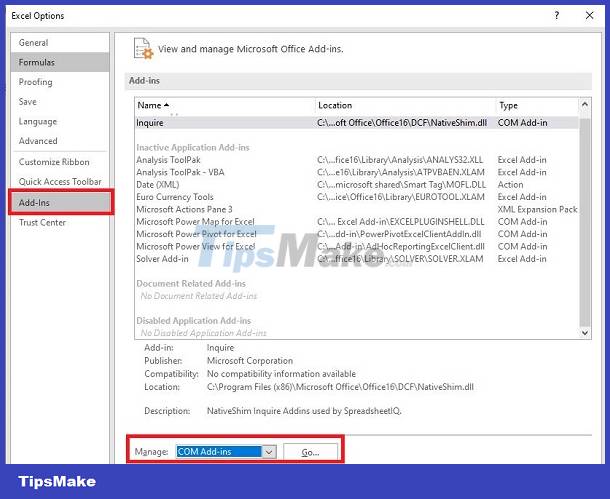
Task: Click the NativeShim.dll location in list
Action: click(402, 123)
